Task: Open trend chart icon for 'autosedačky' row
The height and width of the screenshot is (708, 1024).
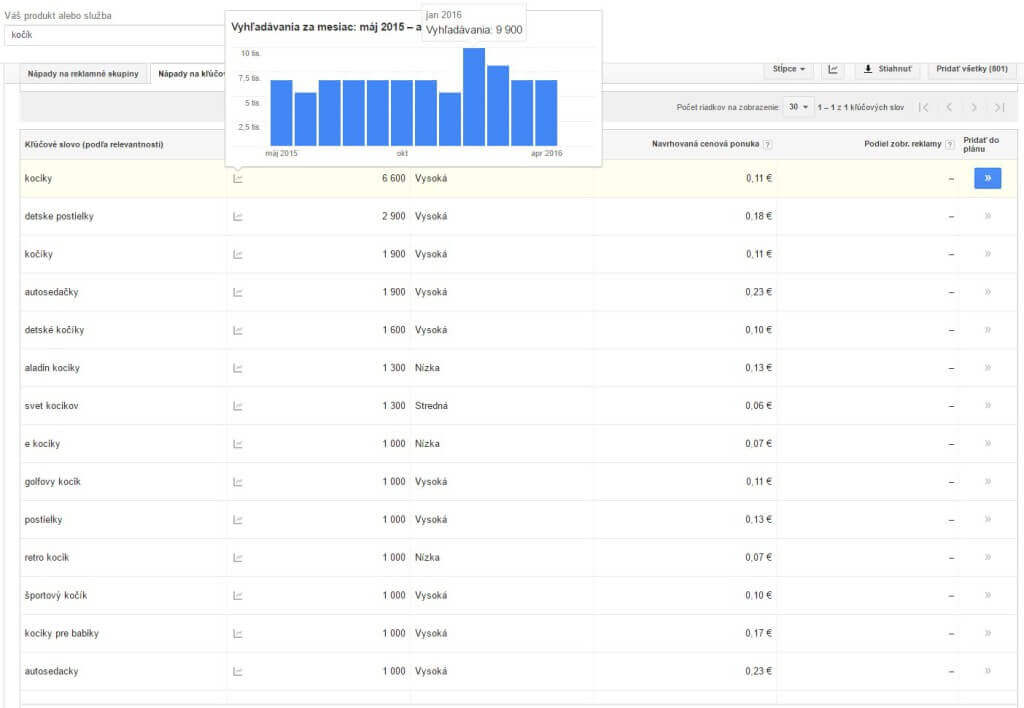Action: tap(238, 292)
